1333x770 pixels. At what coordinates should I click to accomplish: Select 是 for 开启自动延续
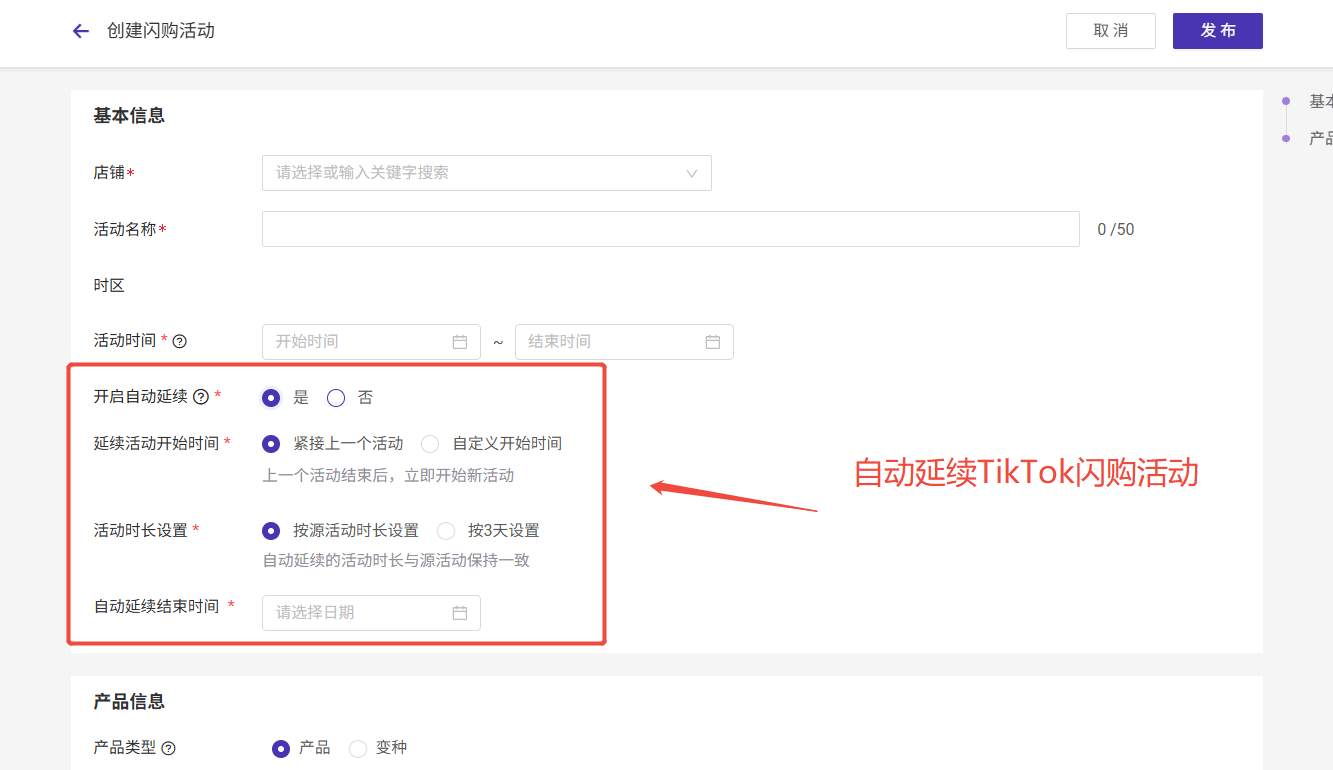pyautogui.click(x=271, y=398)
